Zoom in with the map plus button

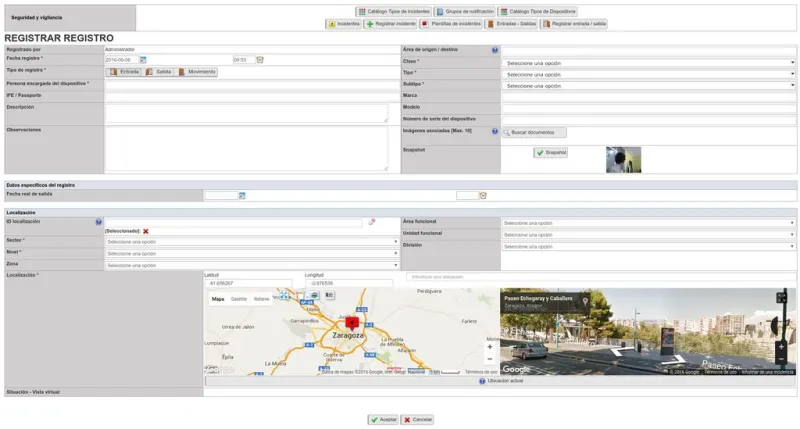coord(490,347)
